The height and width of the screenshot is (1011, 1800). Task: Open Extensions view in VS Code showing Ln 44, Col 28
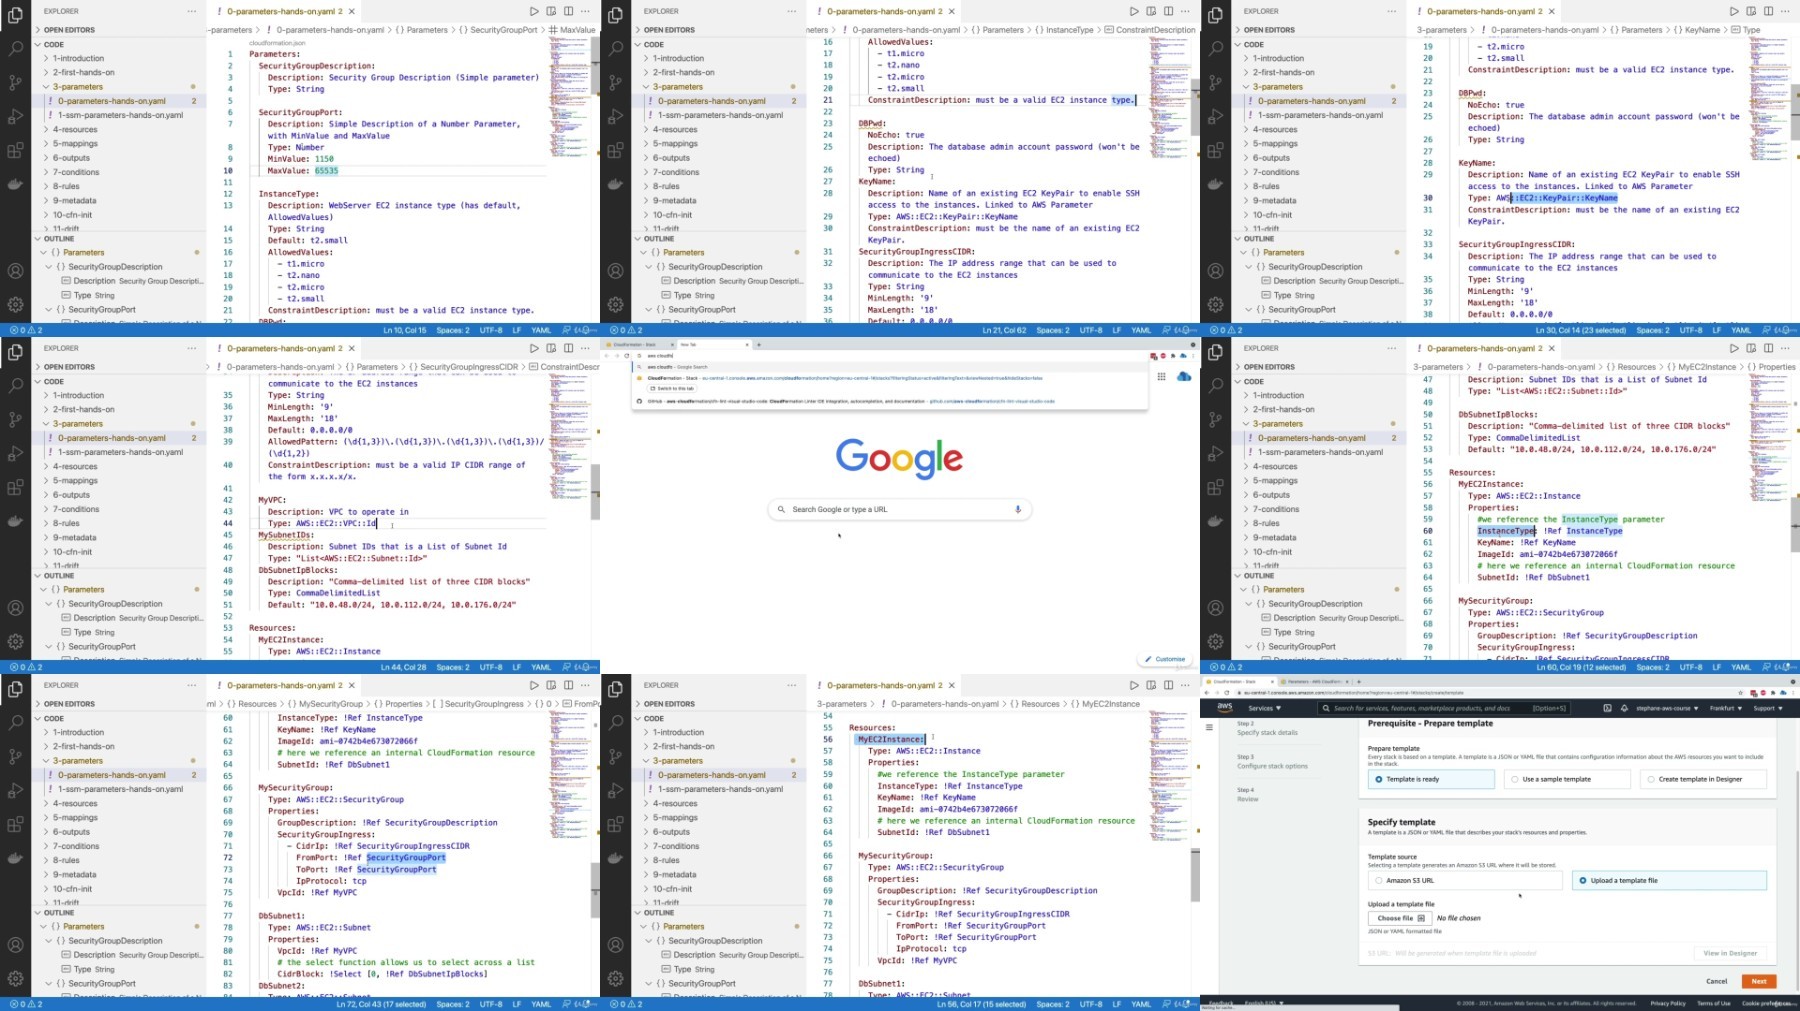point(15,487)
